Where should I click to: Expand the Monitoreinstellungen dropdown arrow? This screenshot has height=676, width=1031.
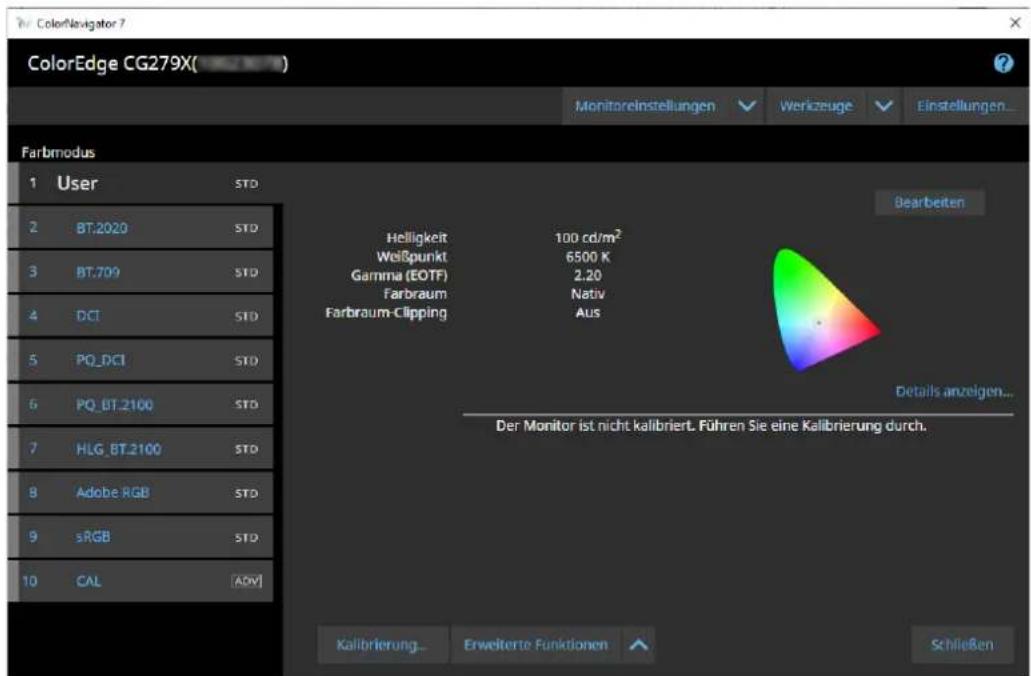point(747,106)
